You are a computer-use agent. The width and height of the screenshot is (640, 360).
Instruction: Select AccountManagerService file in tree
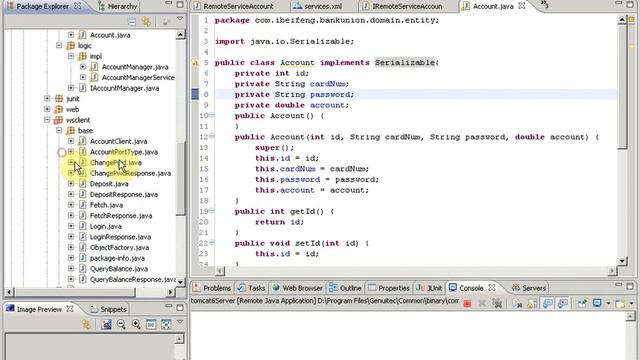tap(138, 78)
